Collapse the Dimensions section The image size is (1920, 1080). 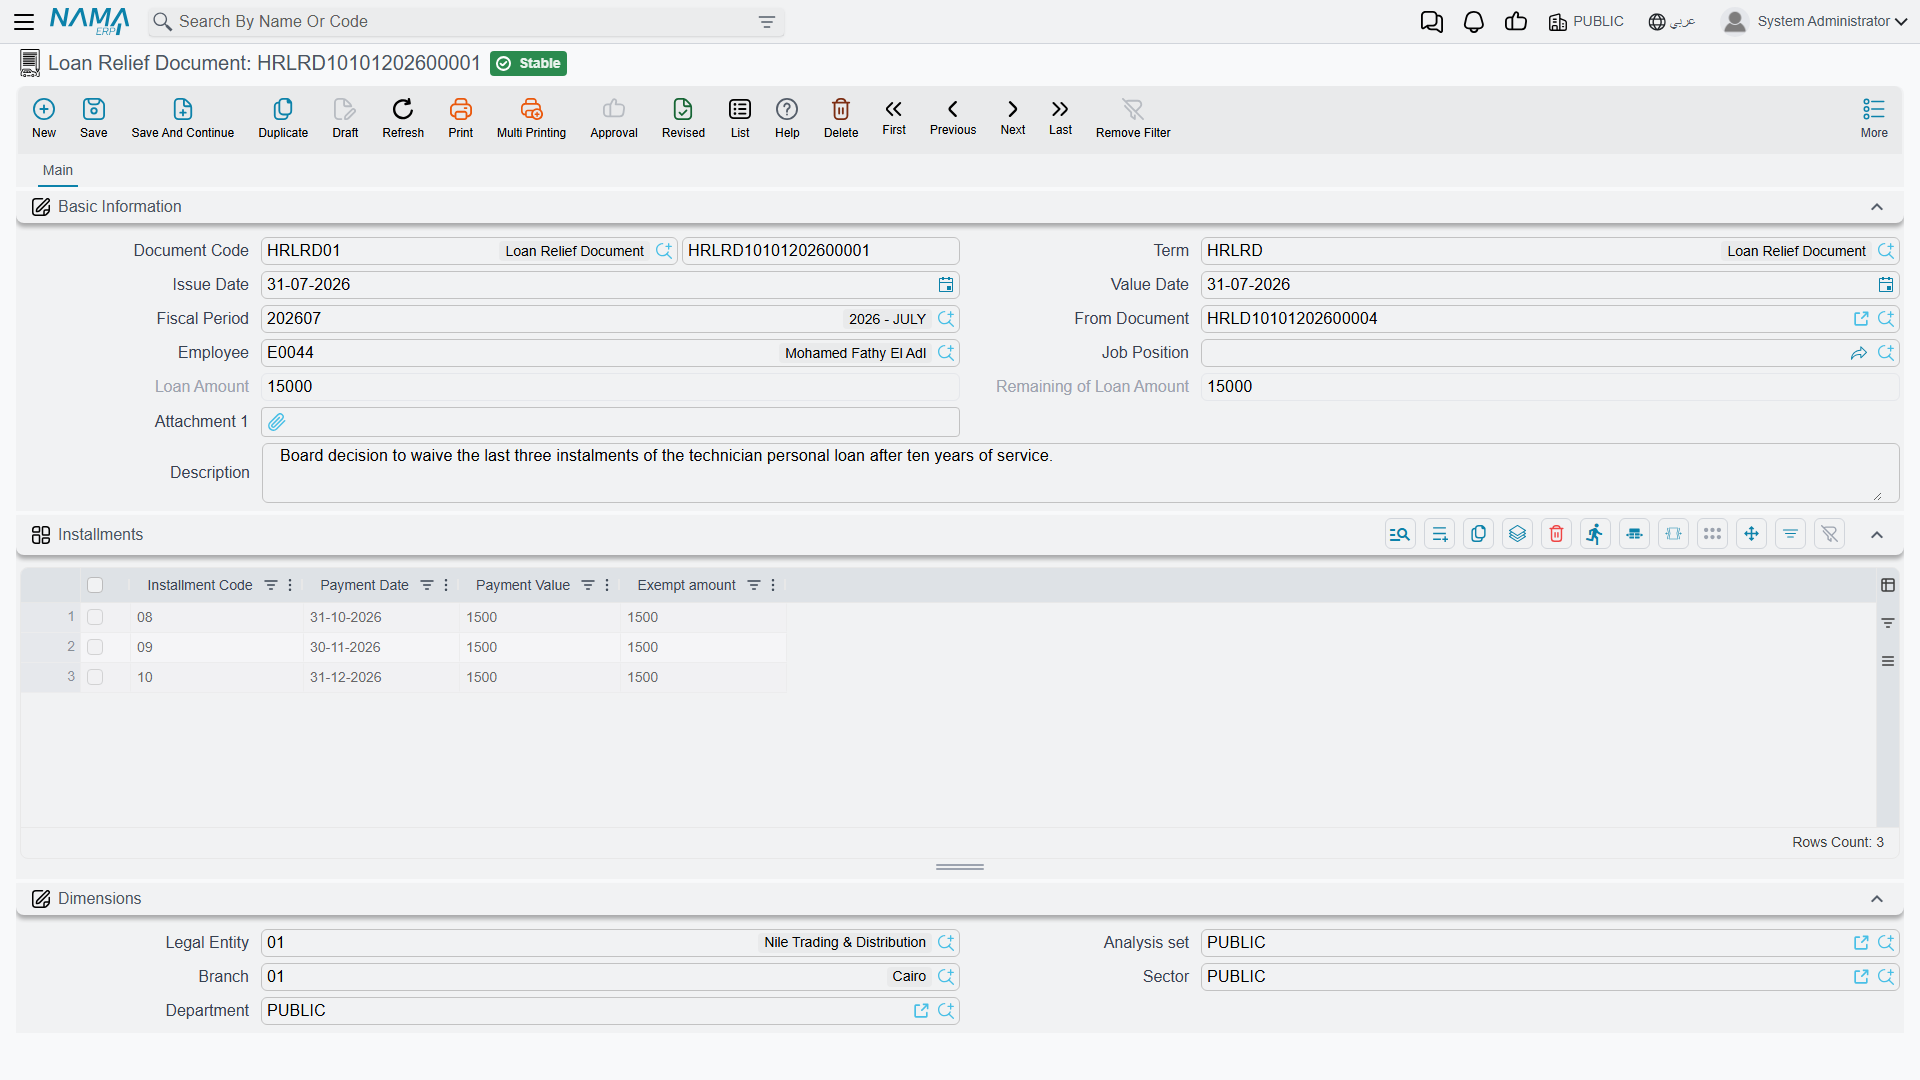[x=1877, y=899]
